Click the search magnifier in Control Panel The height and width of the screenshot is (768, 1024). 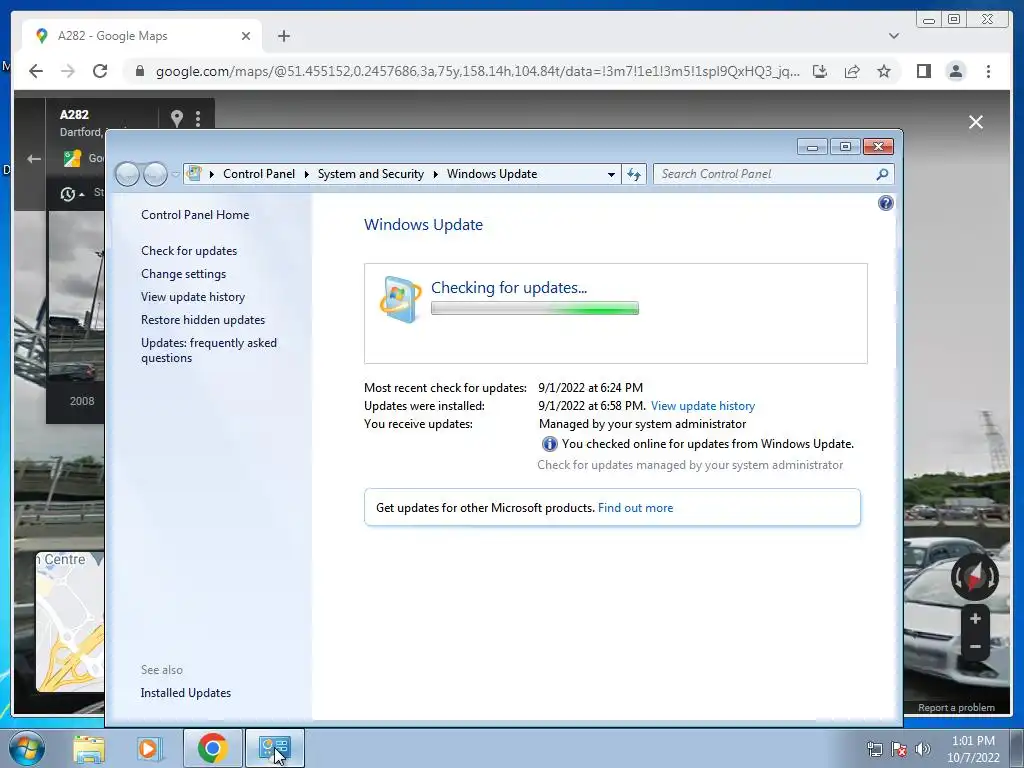coord(882,174)
